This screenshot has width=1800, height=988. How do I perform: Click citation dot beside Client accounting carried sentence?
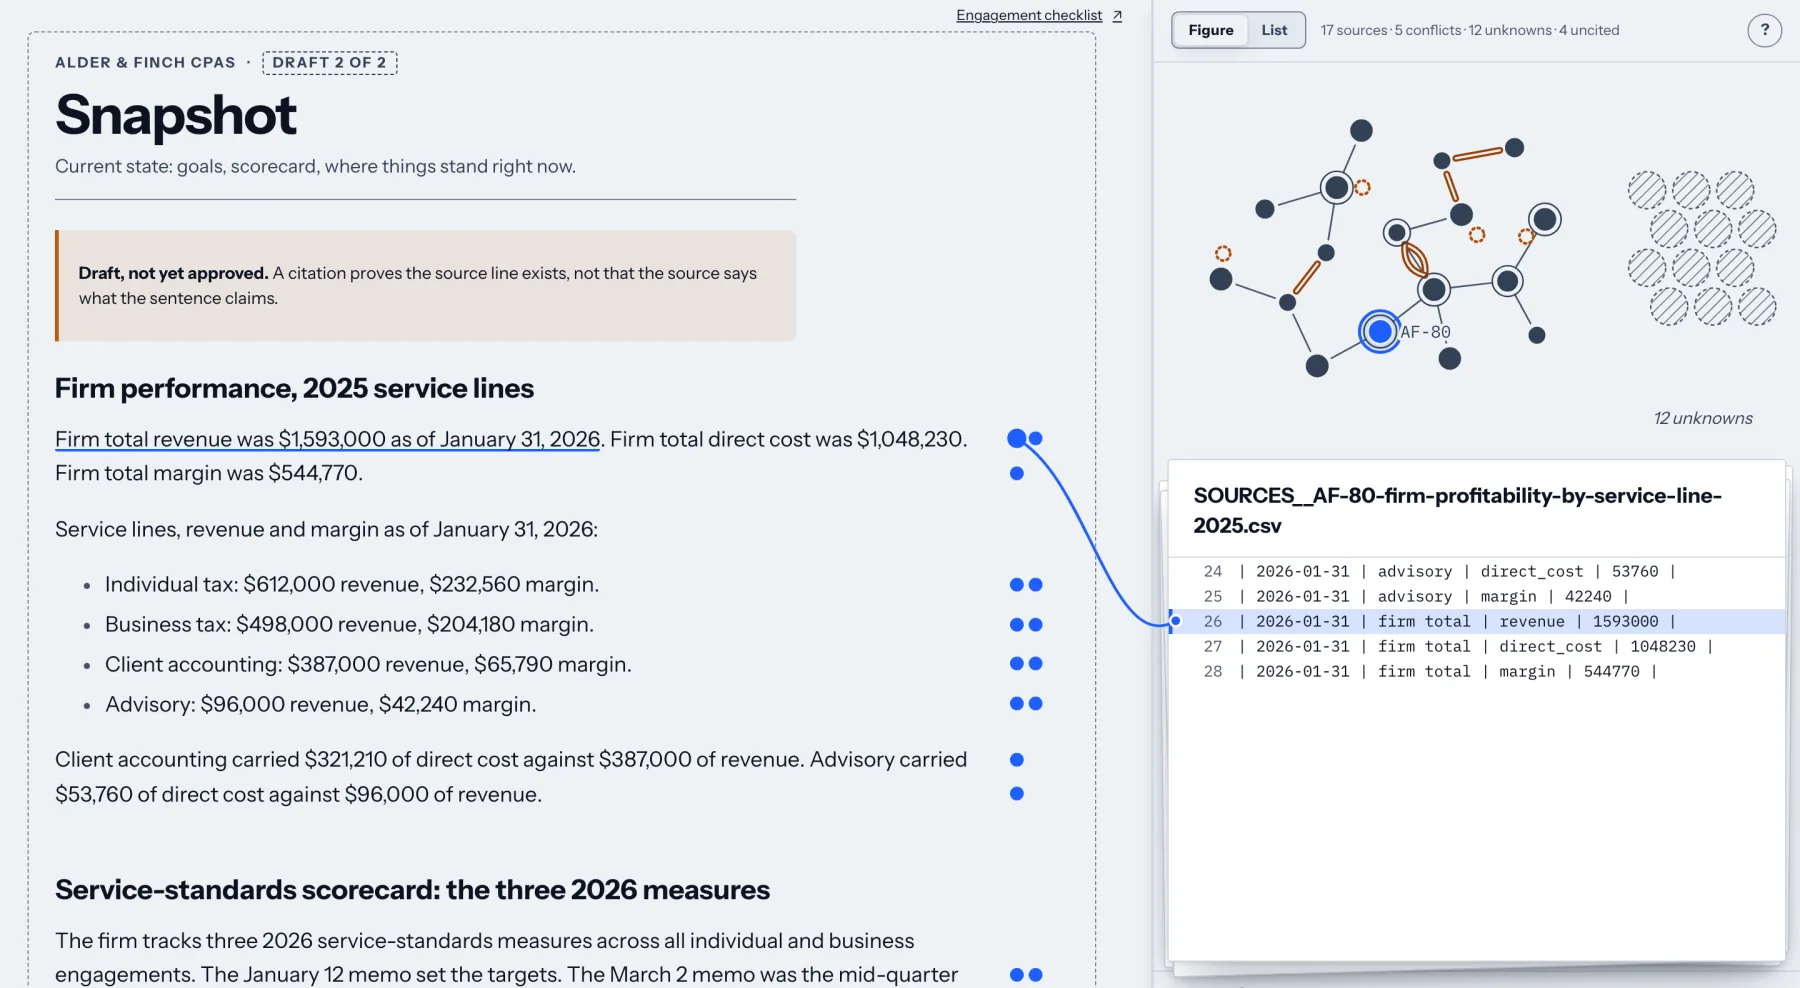tap(1017, 760)
